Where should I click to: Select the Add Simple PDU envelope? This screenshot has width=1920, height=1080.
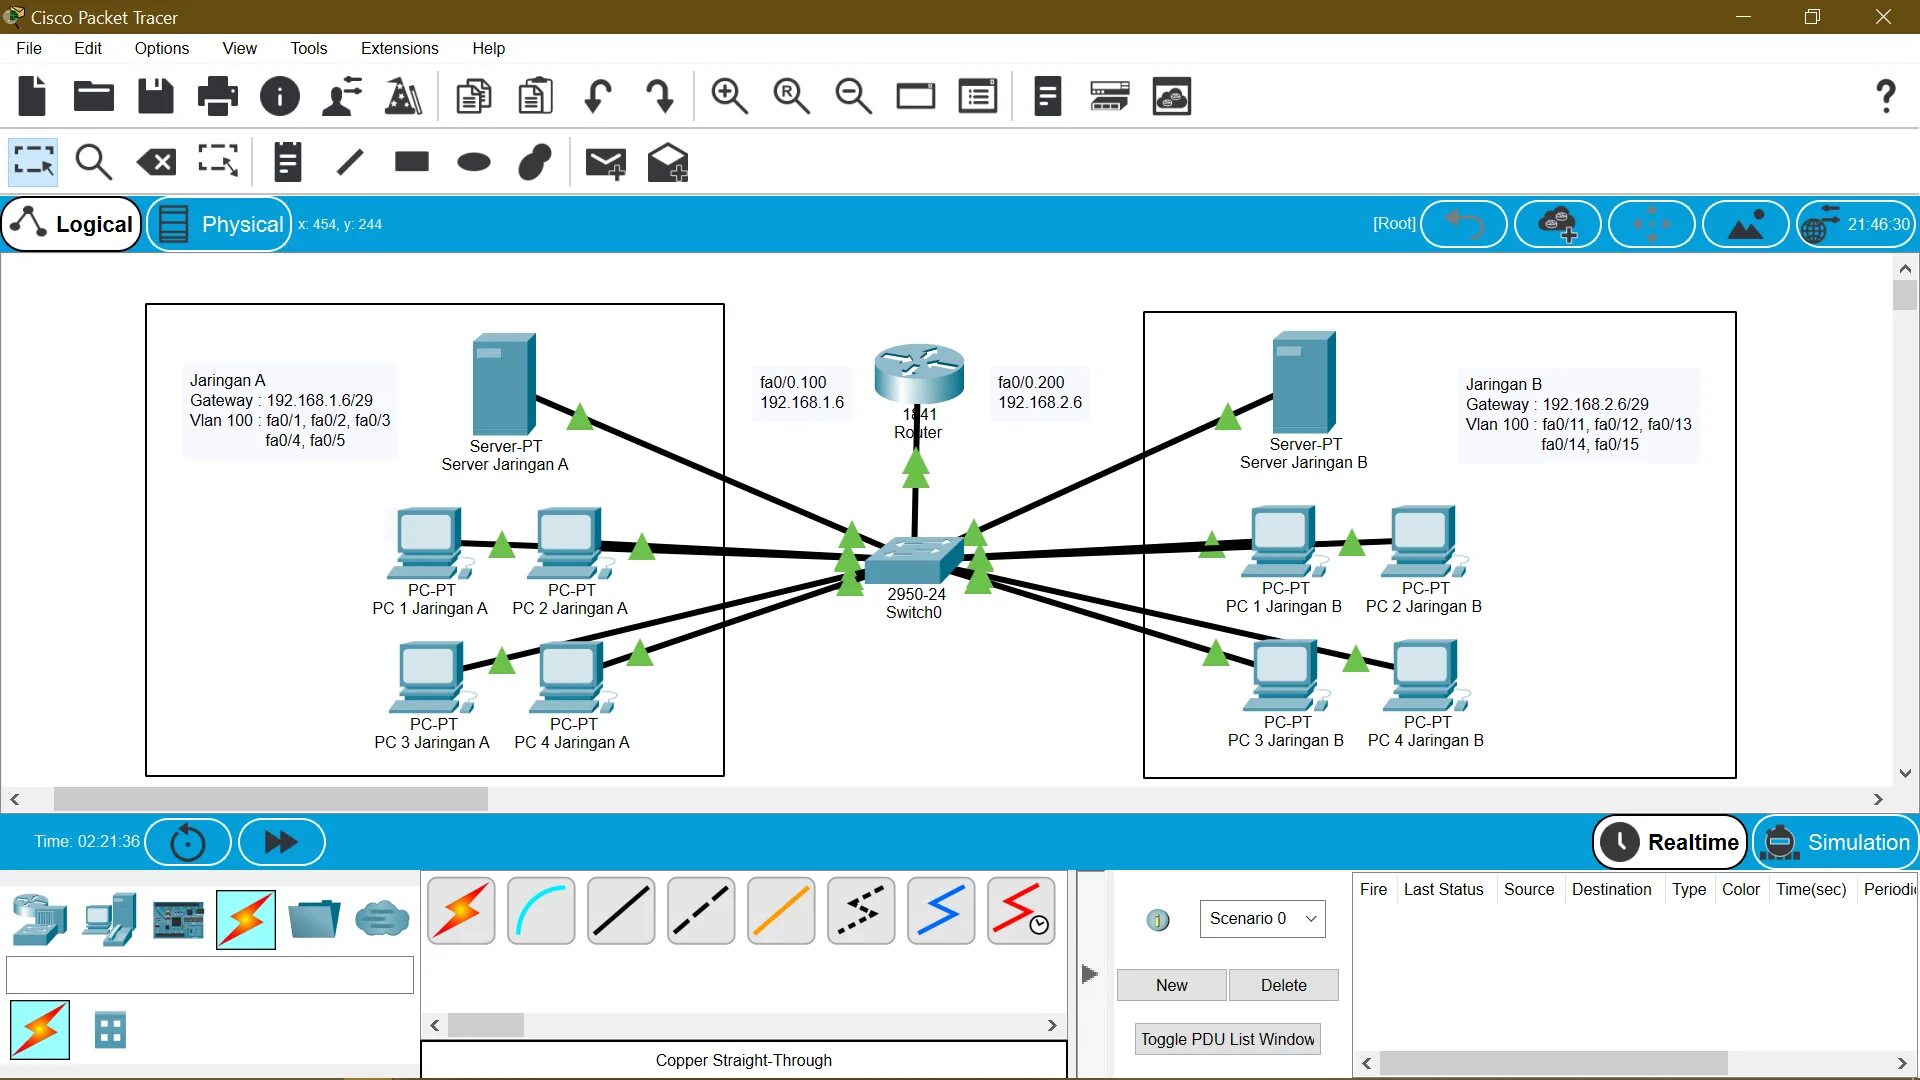click(605, 162)
